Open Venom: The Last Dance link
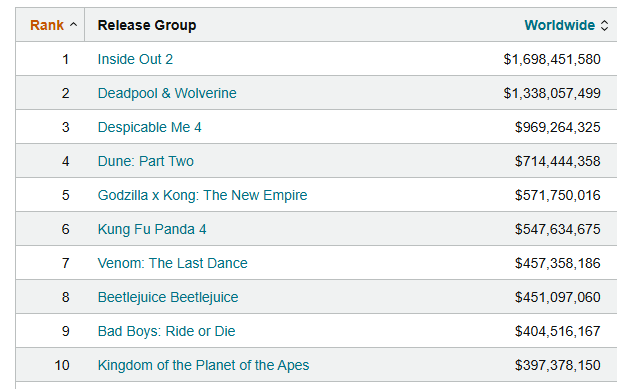617x389 pixels. [172, 263]
